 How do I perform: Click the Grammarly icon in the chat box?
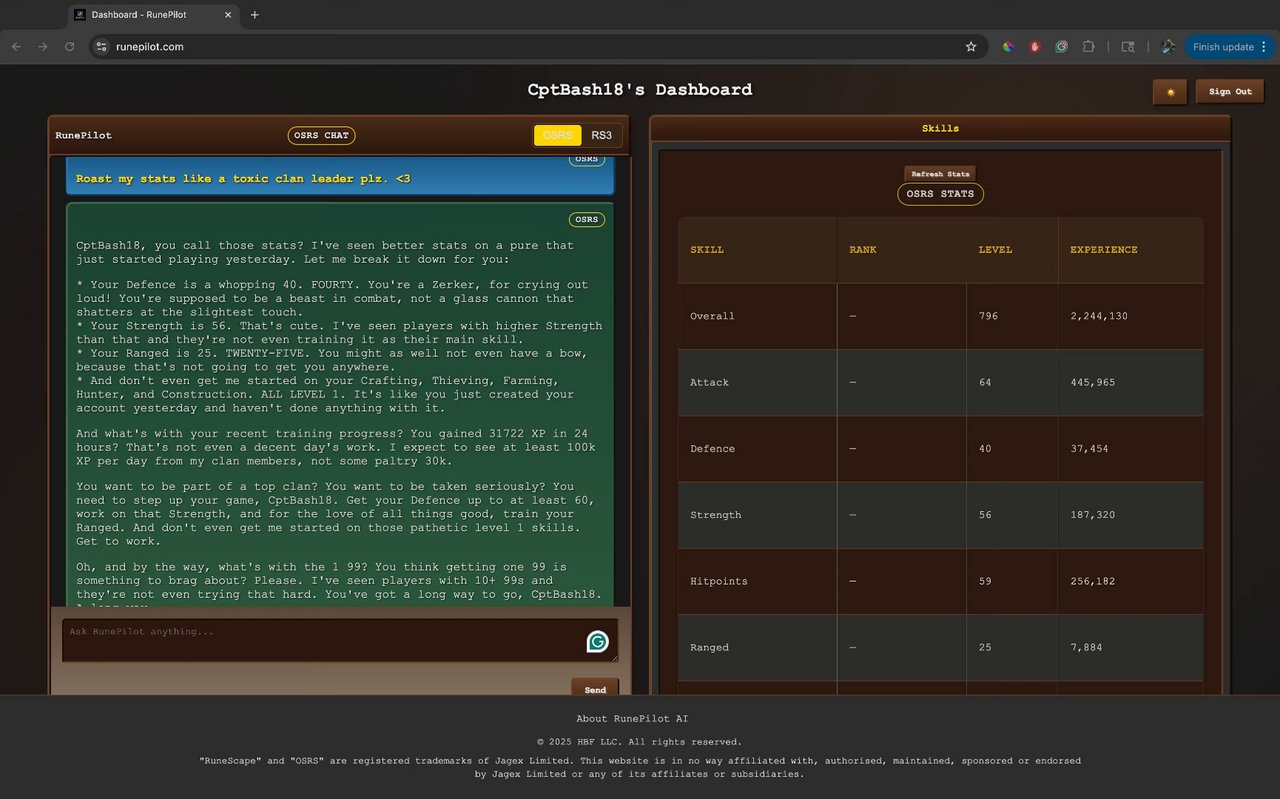pos(597,642)
